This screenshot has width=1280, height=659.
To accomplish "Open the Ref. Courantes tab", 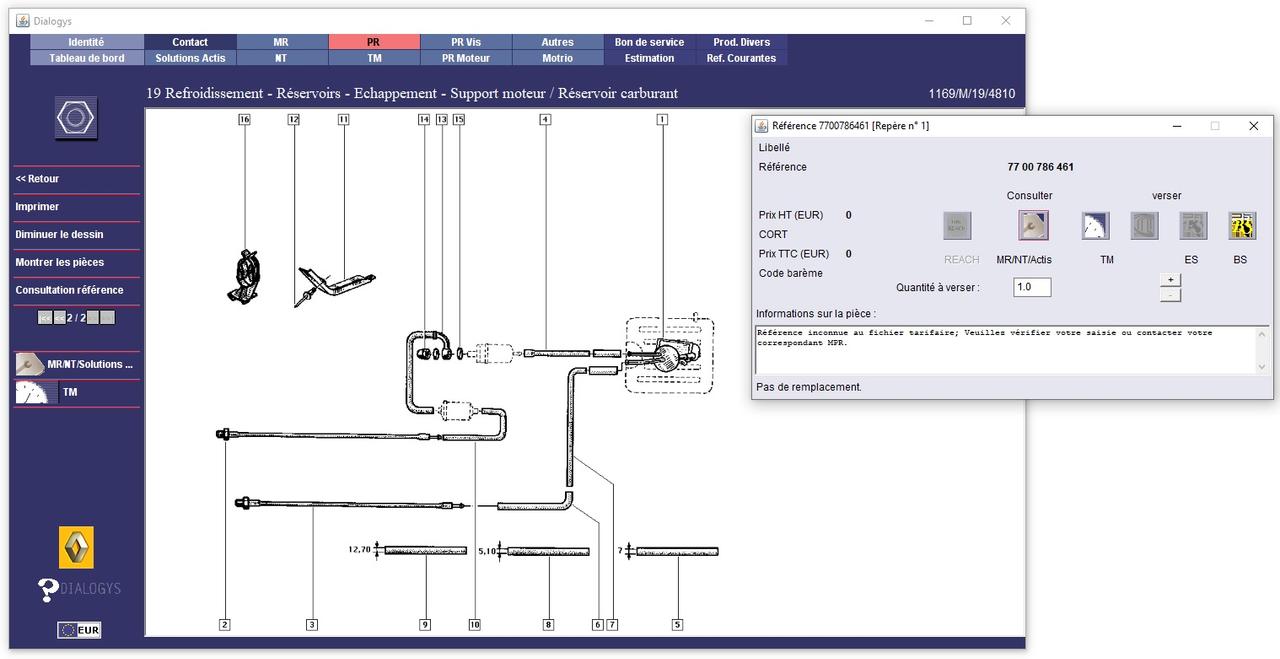I will point(742,58).
